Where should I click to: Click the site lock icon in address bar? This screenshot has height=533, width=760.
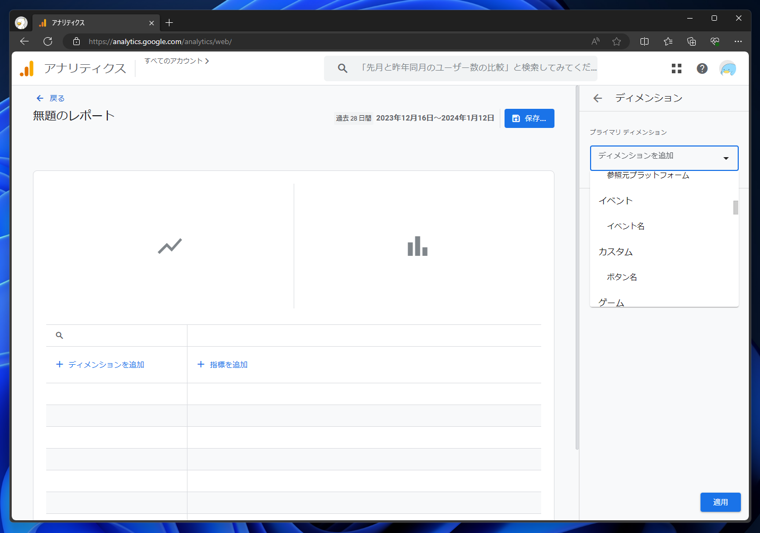(76, 42)
